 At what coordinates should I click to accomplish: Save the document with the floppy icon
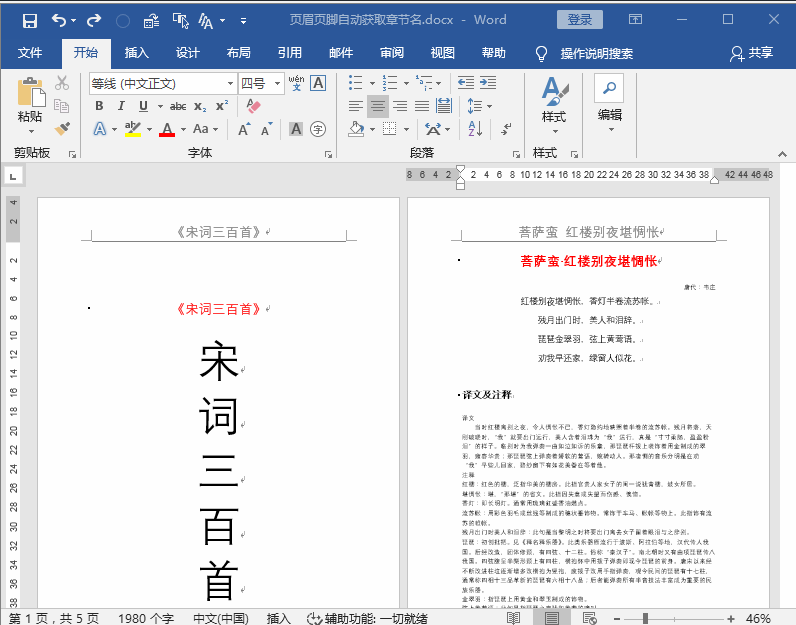(x=30, y=21)
